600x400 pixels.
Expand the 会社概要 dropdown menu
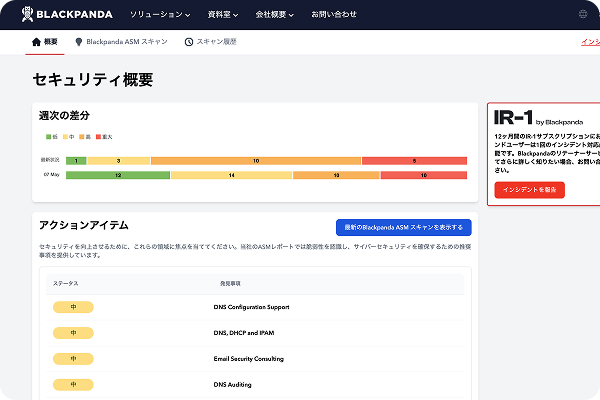tap(275, 15)
